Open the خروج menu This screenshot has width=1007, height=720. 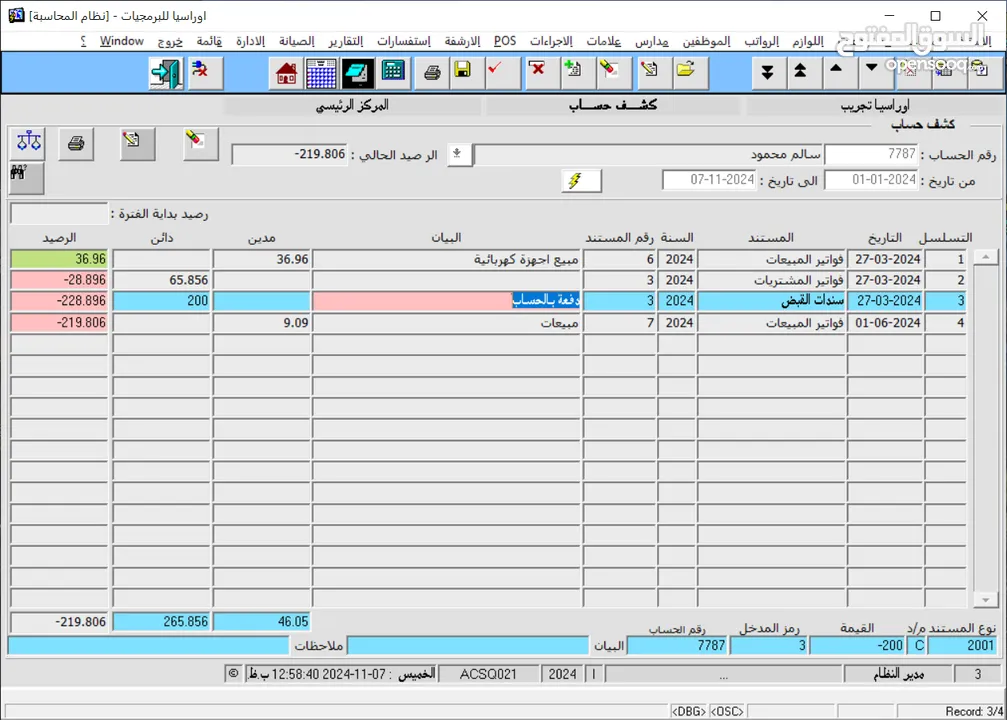170,41
